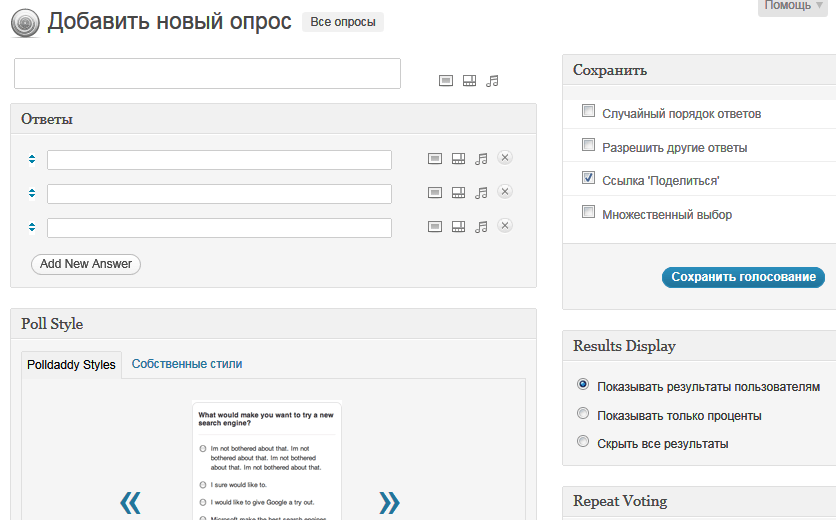Add audio to the second answer
This screenshot has height=520, width=836.
click(x=481, y=193)
